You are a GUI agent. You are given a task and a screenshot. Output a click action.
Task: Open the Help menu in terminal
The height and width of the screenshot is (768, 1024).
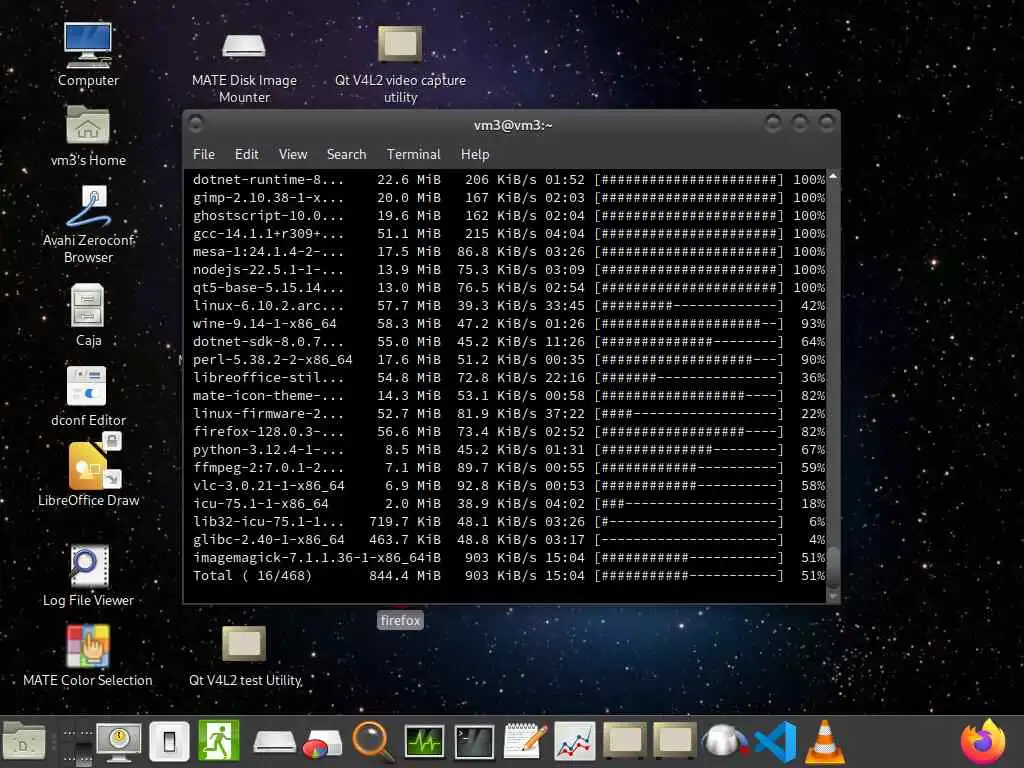475,154
